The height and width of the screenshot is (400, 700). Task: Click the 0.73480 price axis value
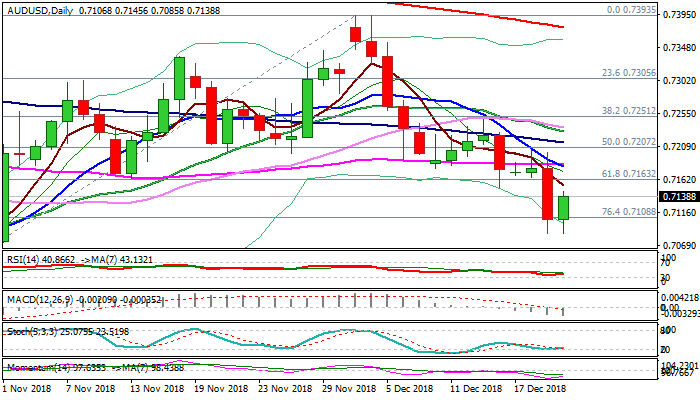(680, 48)
